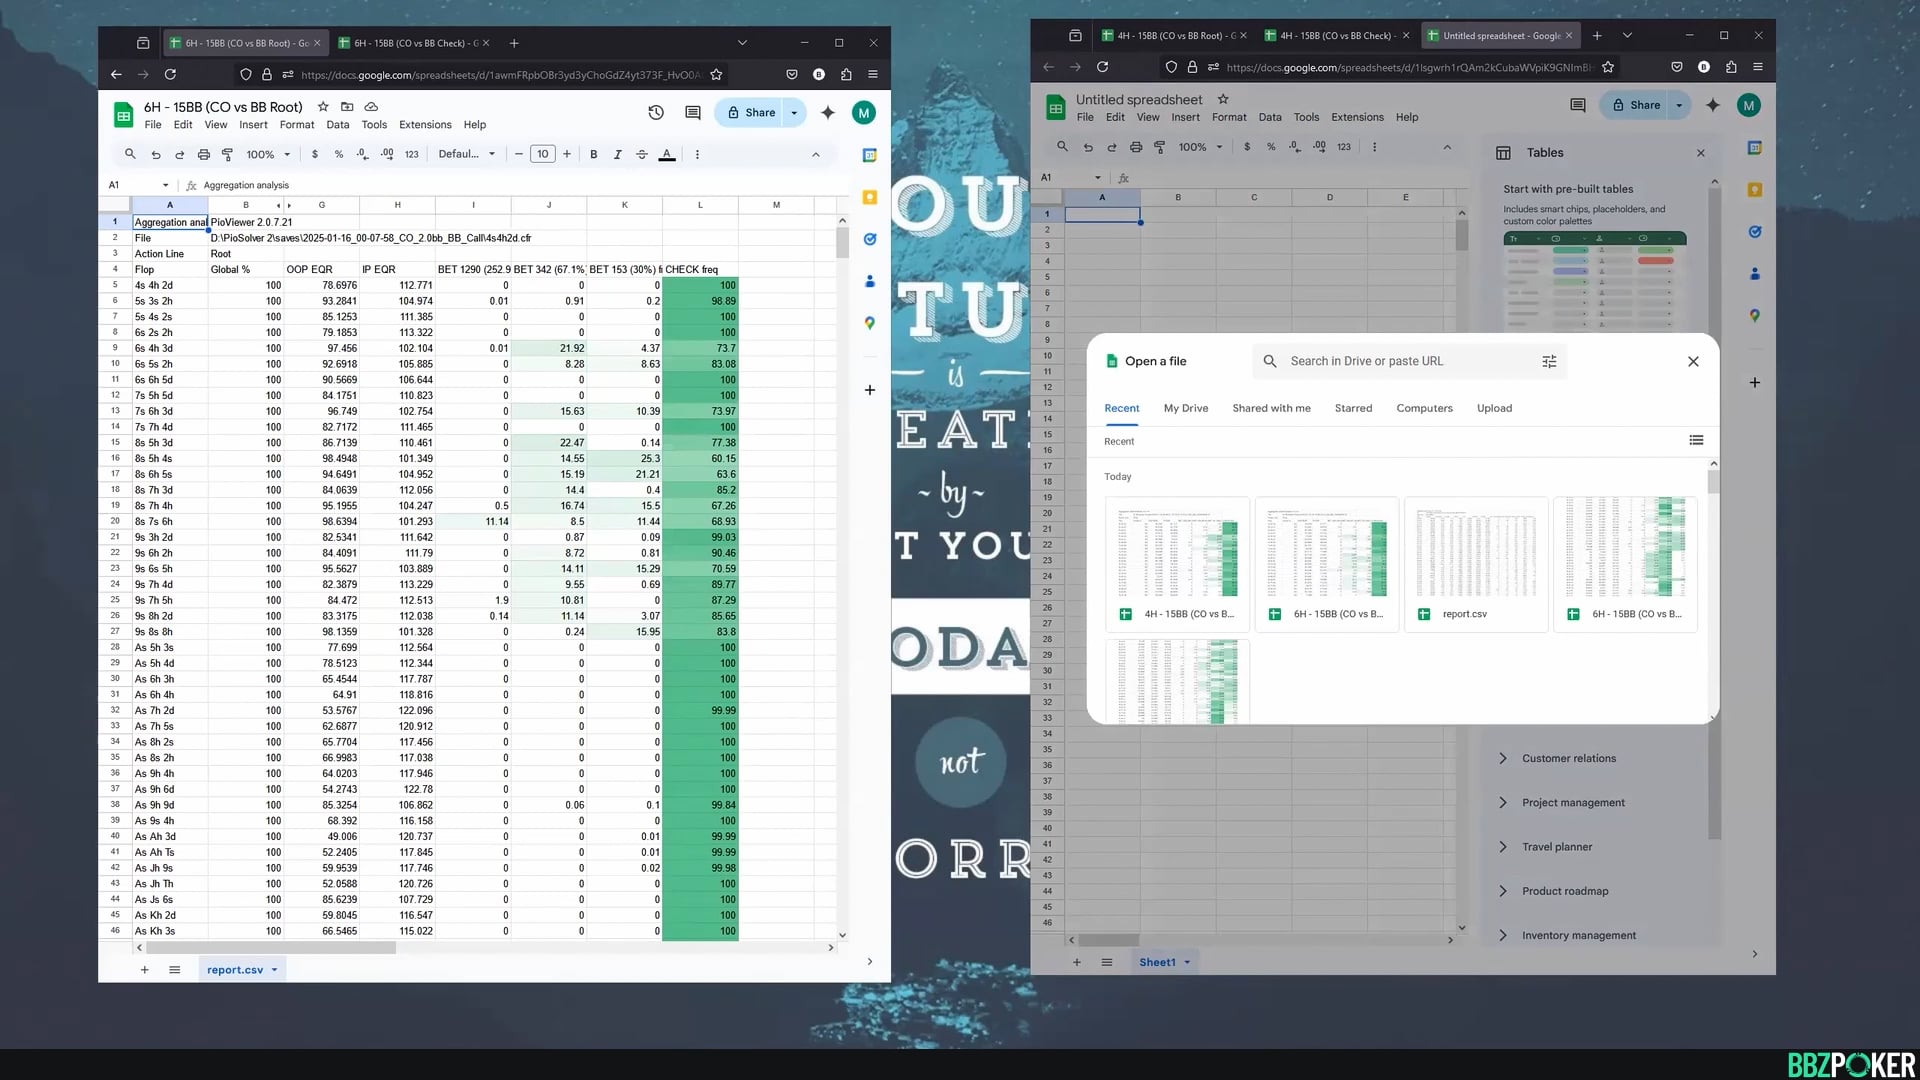Click the Gemini spark icon beside Share
The image size is (1920, 1080).
coord(827,113)
